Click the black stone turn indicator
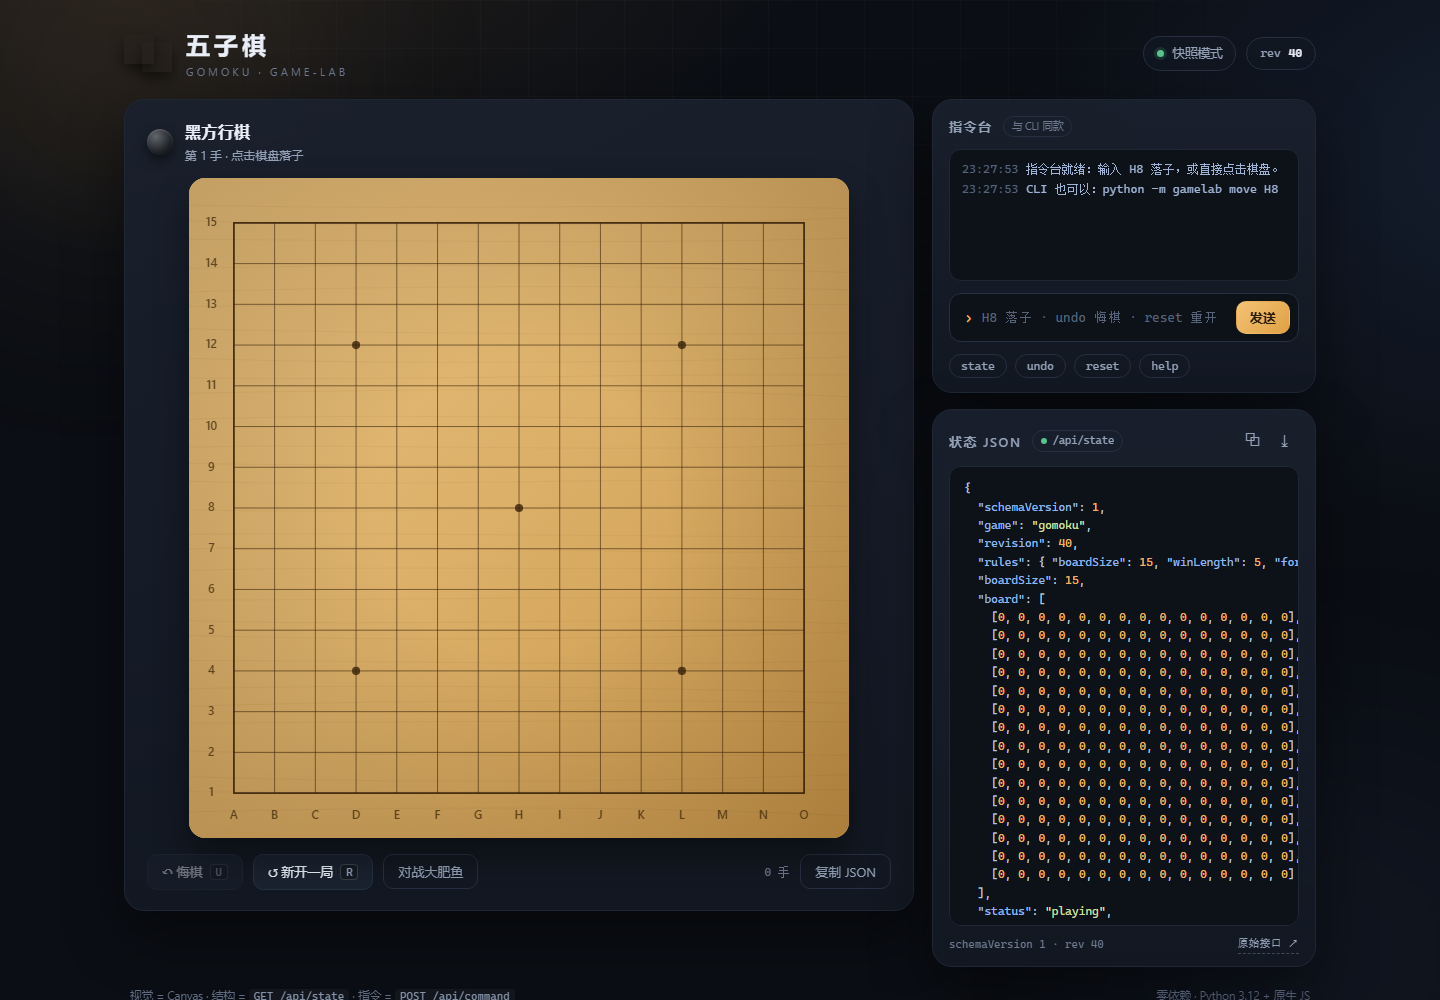The height and width of the screenshot is (1000, 1440). click(x=160, y=142)
